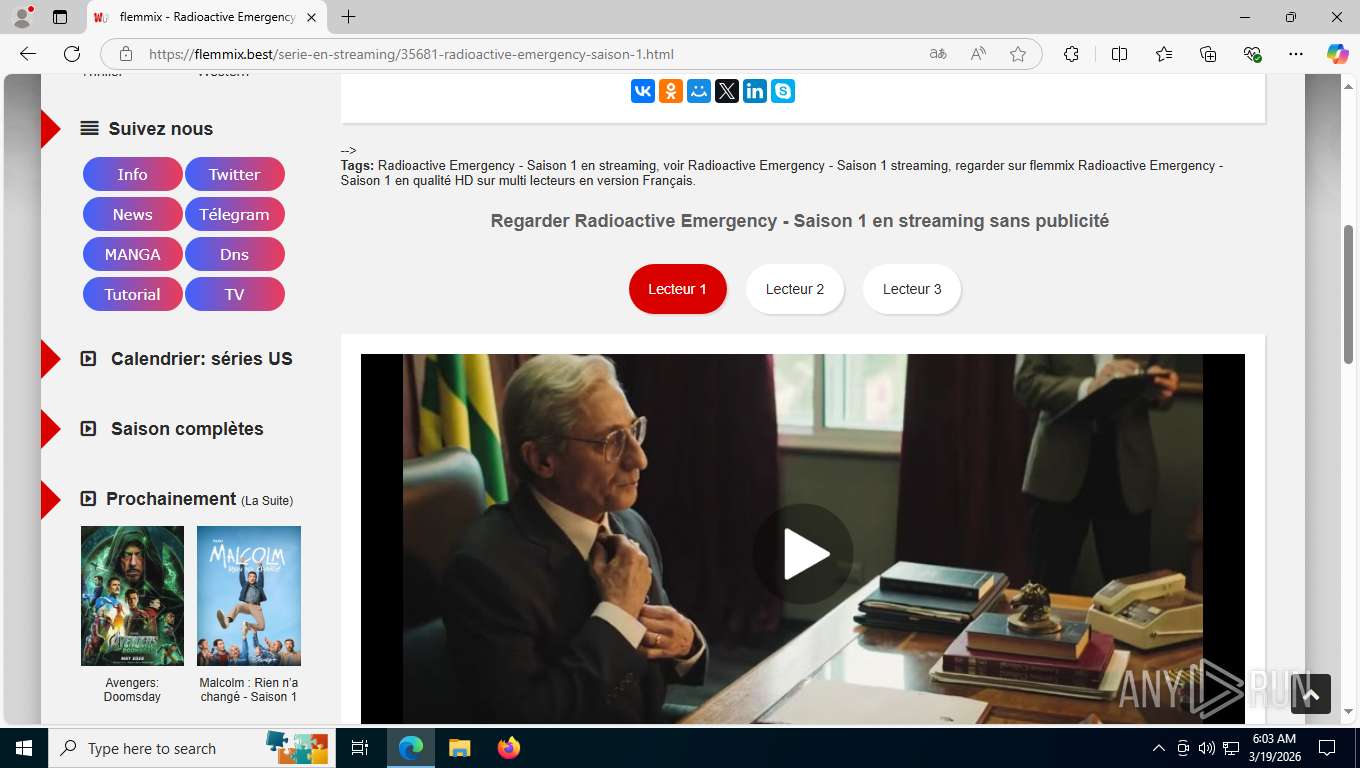Viewport: 1360px width, 768px height.
Task: Open the favorites list icon
Action: point(1164,54)
